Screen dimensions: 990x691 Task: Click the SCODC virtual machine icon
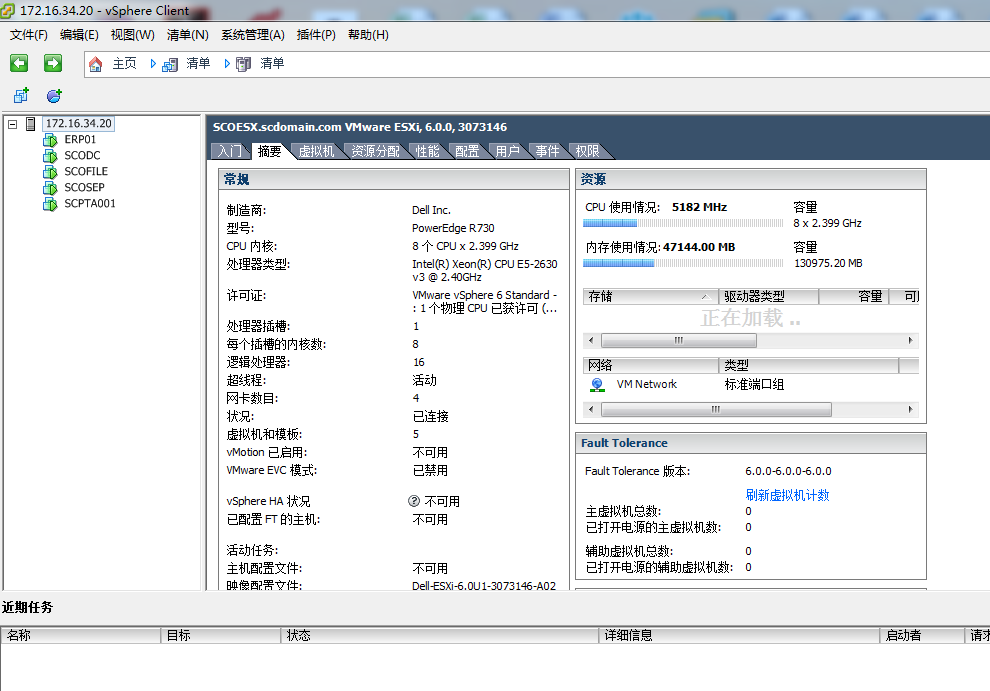tap(51, 155)
